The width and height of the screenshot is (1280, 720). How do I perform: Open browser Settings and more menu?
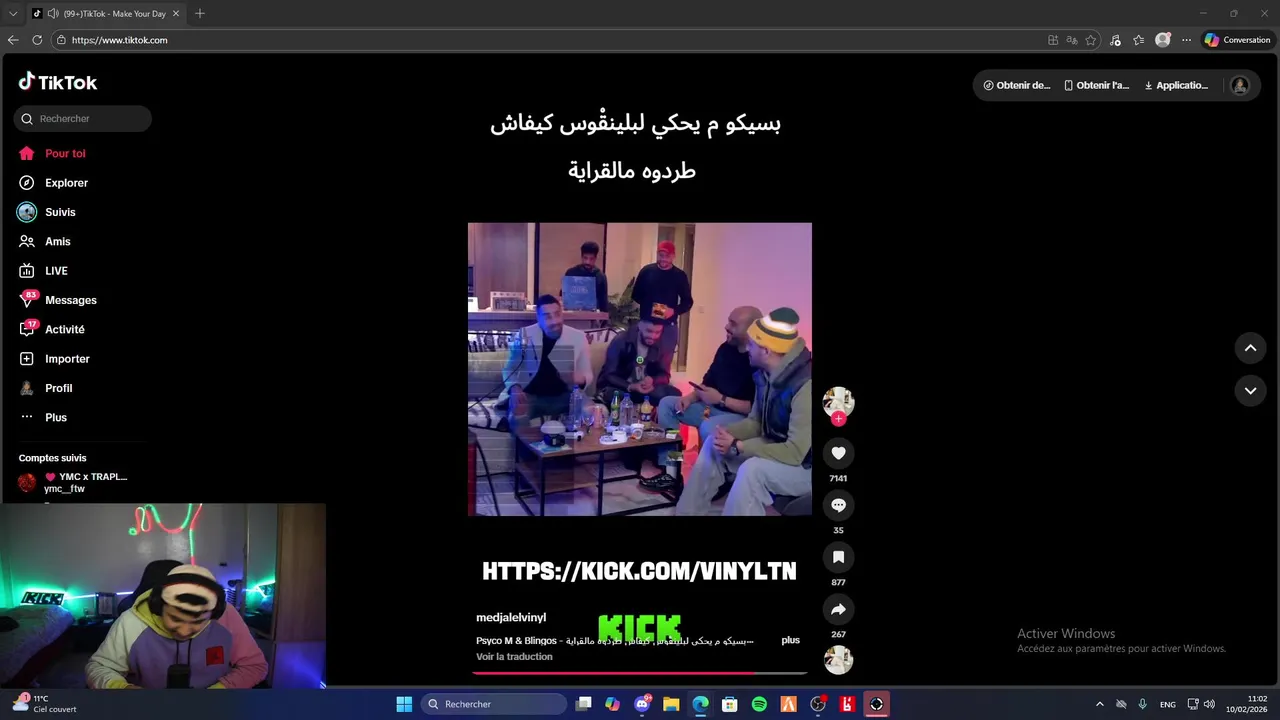tap(1186, 40)
